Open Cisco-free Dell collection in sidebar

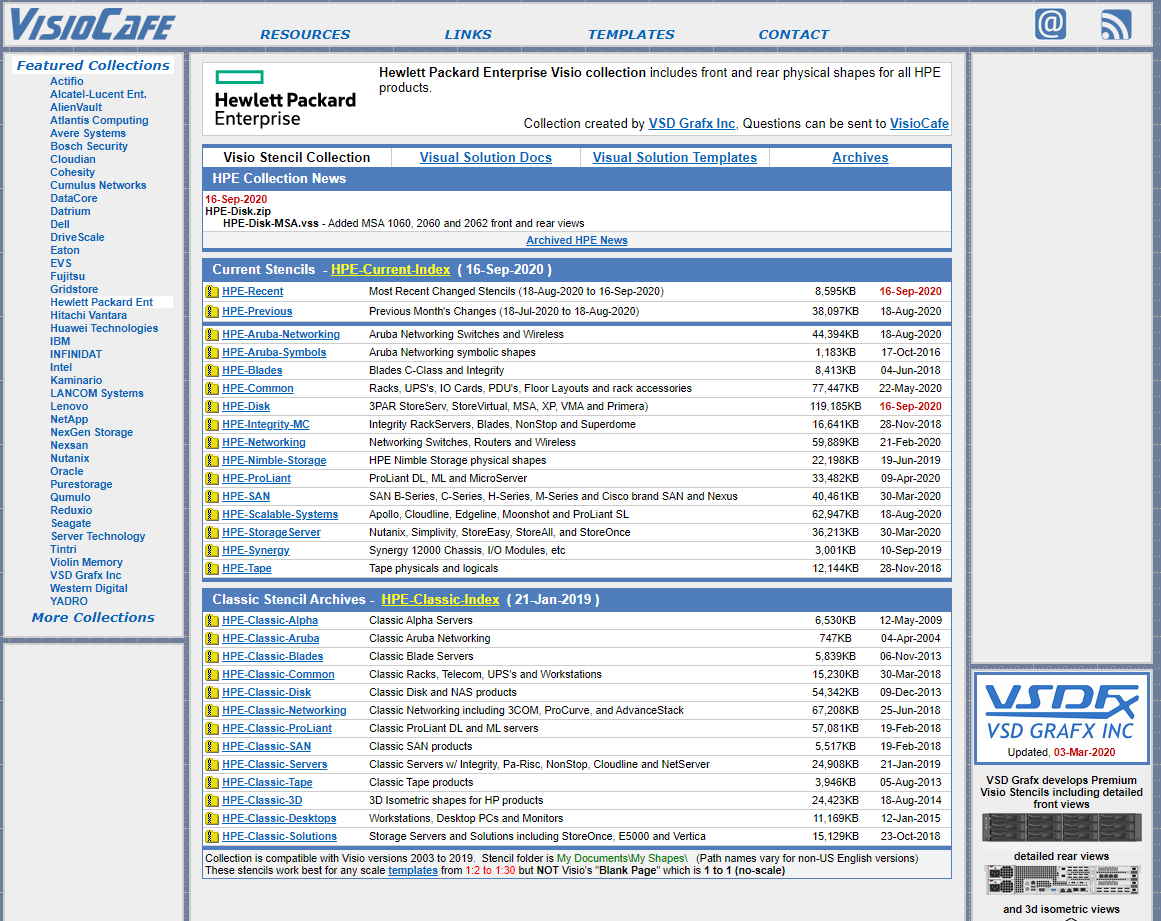coord(60,224)
